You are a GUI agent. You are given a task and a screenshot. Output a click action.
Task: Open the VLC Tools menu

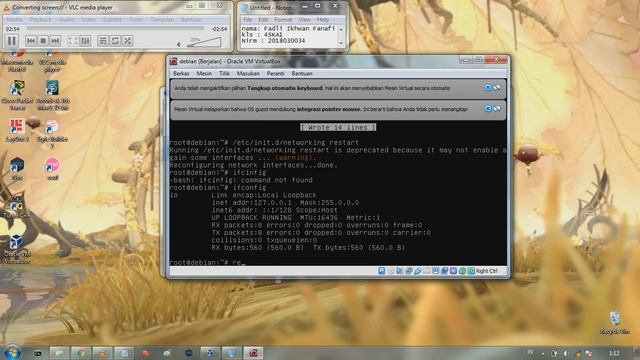(x=136, y=20)
